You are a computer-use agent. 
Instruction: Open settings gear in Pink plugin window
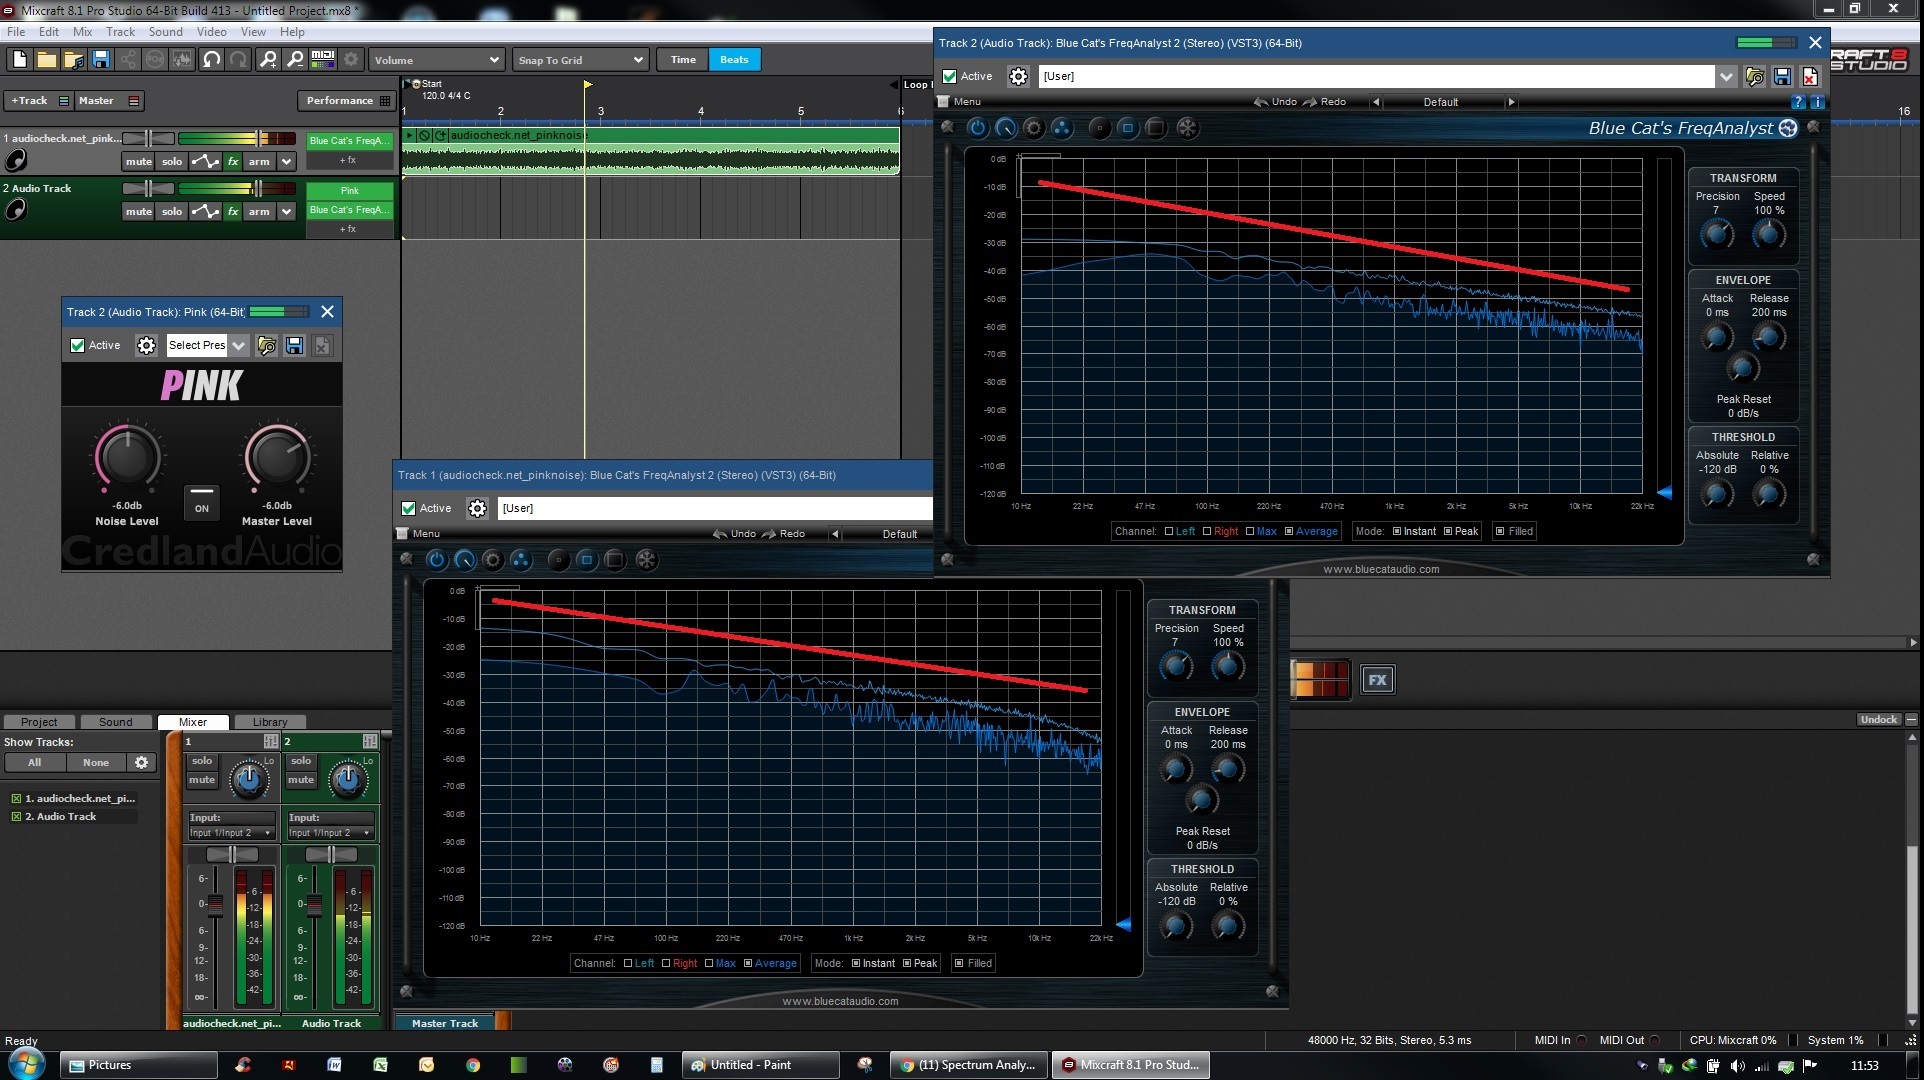click(146, 345)
